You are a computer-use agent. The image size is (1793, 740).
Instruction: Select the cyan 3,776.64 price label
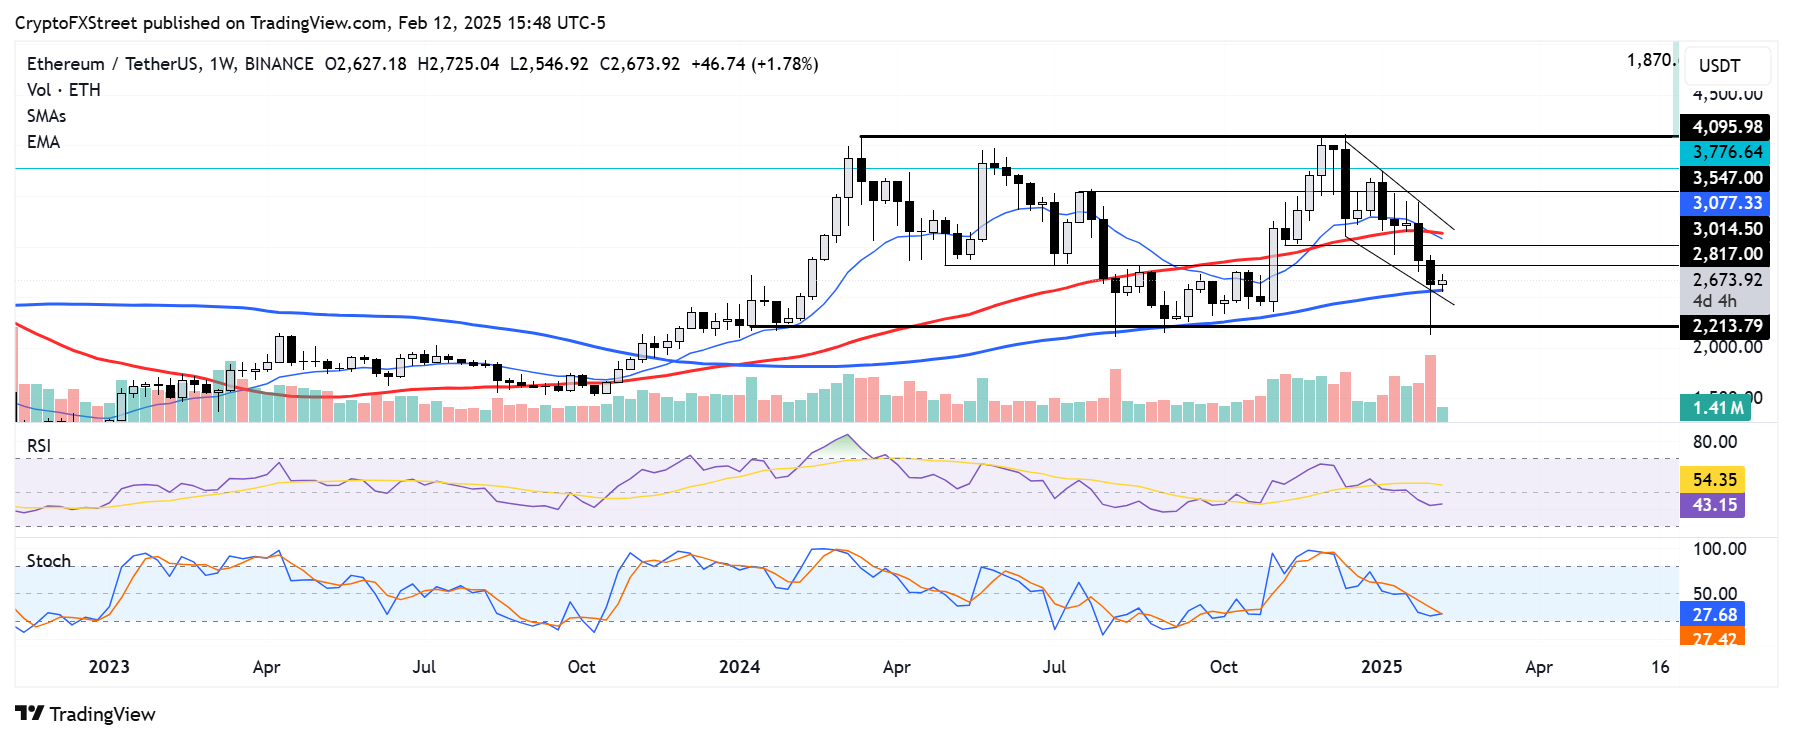(x=1726, y=152)
